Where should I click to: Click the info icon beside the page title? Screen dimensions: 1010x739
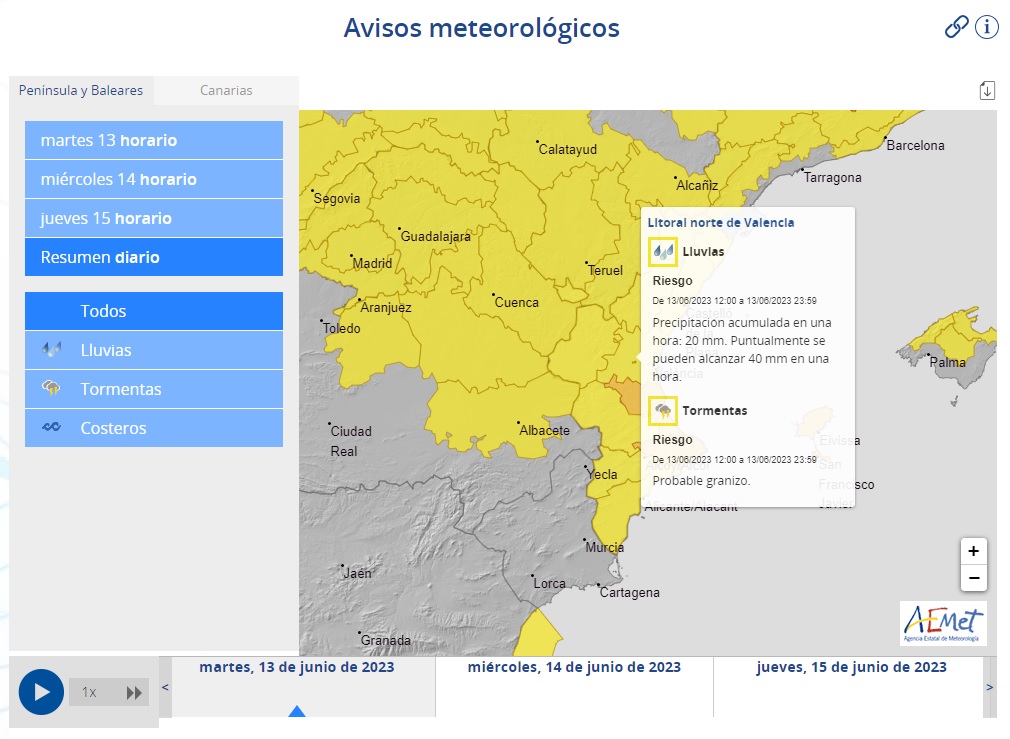coord(986,28)
